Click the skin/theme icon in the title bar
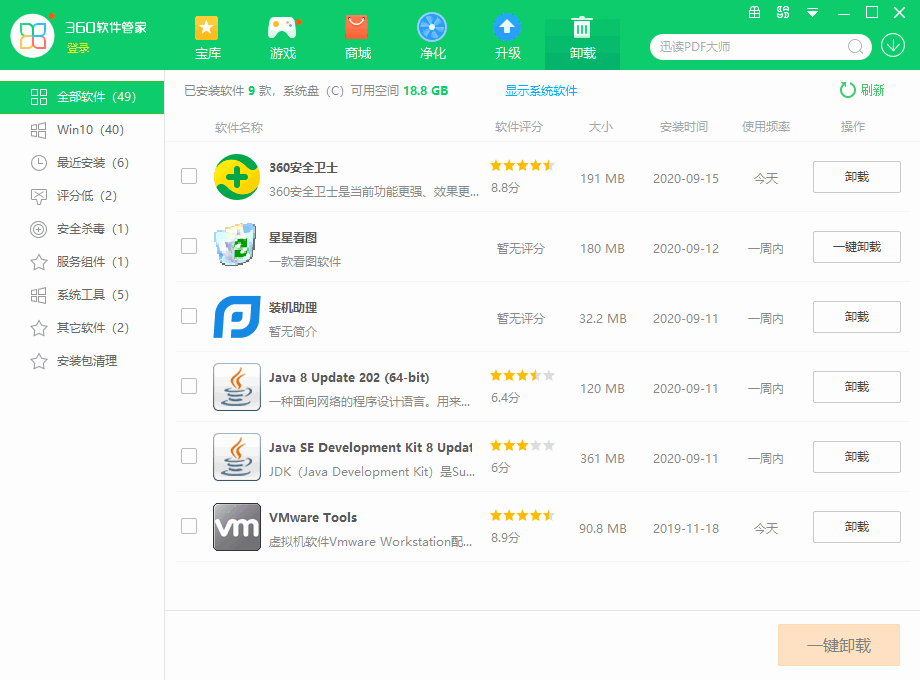This screenshot has height=680, width=920. [x=785, y=14]
